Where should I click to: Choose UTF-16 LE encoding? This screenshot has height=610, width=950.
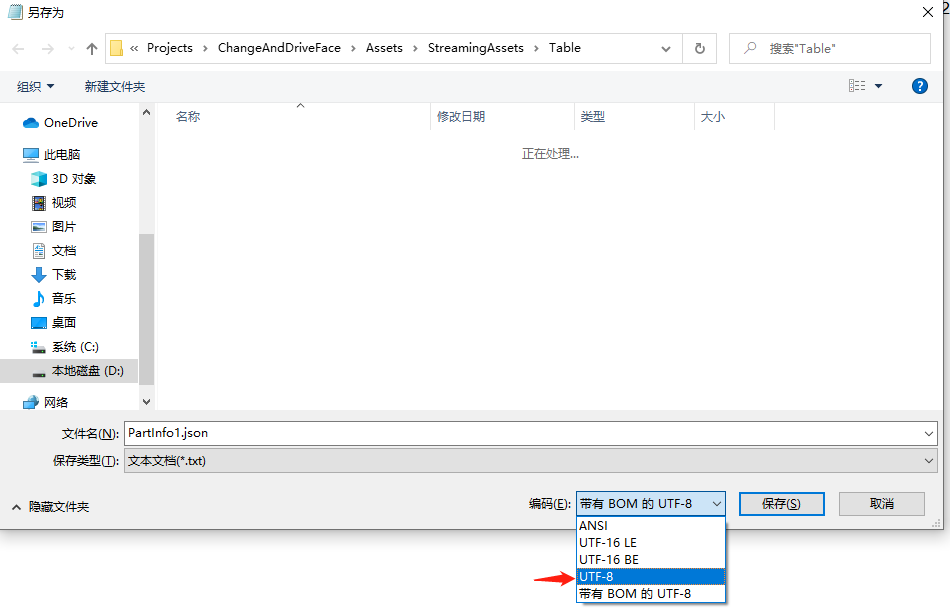[651, 543]
